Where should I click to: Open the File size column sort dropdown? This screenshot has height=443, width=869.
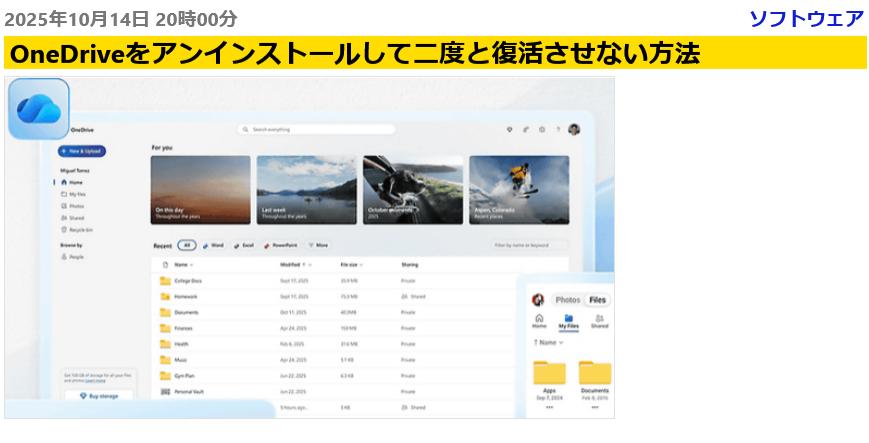[x=352, y=265]
